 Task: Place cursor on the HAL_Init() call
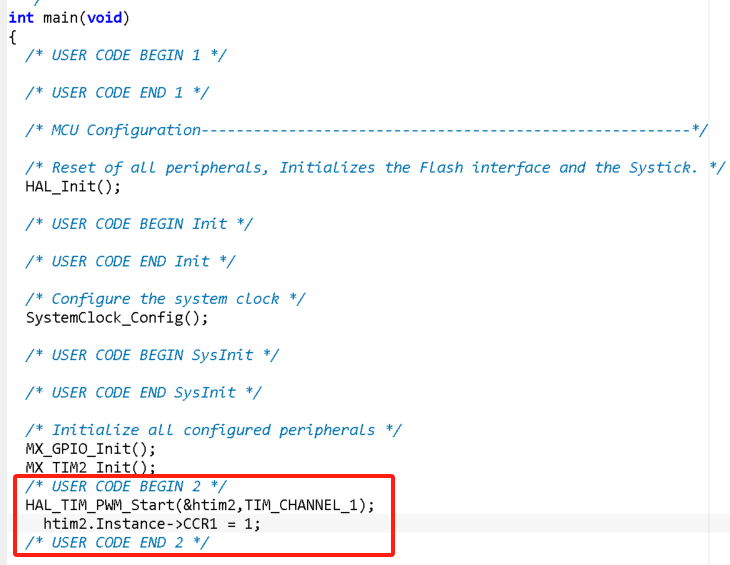(73, 187)
